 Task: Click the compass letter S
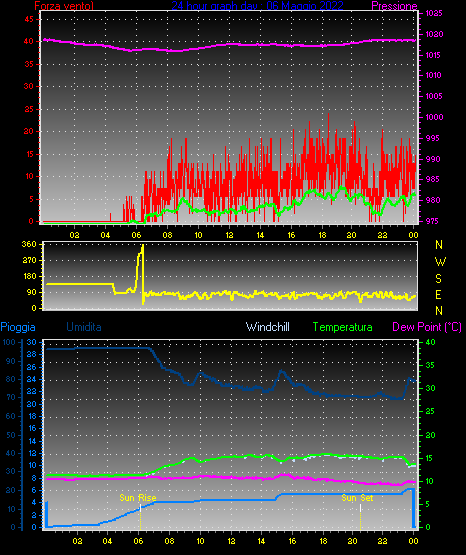click(438, 279)
